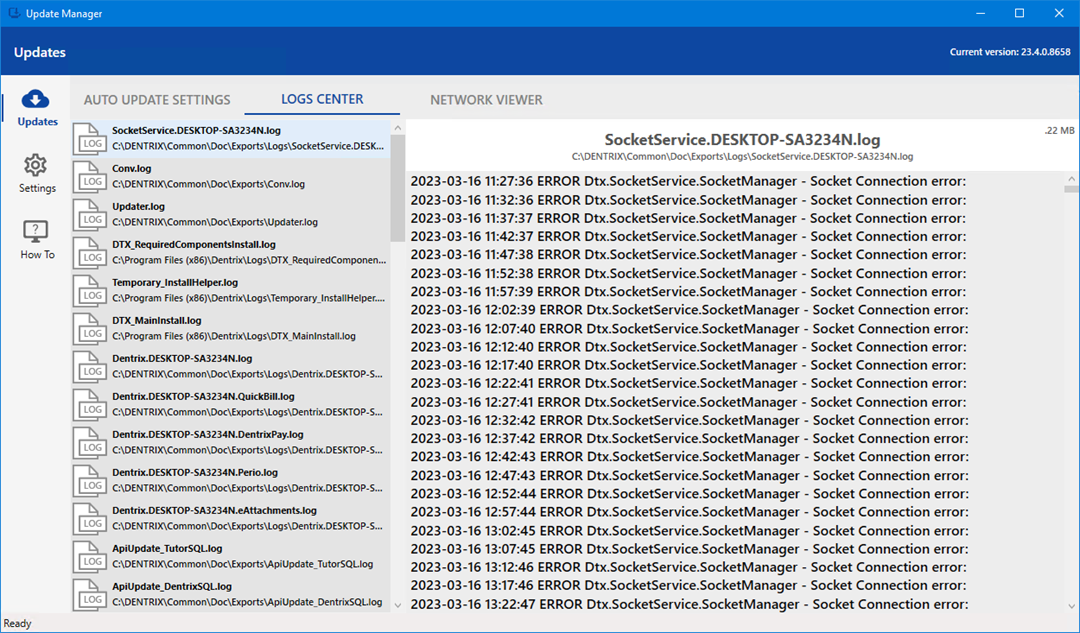1080x633 pixels.
Task: Click the Update Manager title bar app icon
Action: coord(14,13)
